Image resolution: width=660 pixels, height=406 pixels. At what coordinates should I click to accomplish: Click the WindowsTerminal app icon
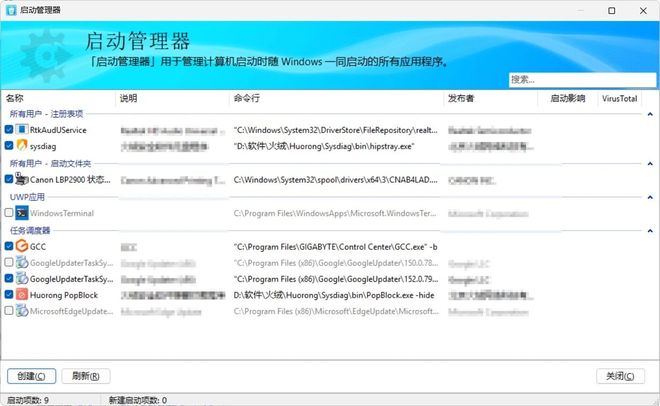click(21, 213)
